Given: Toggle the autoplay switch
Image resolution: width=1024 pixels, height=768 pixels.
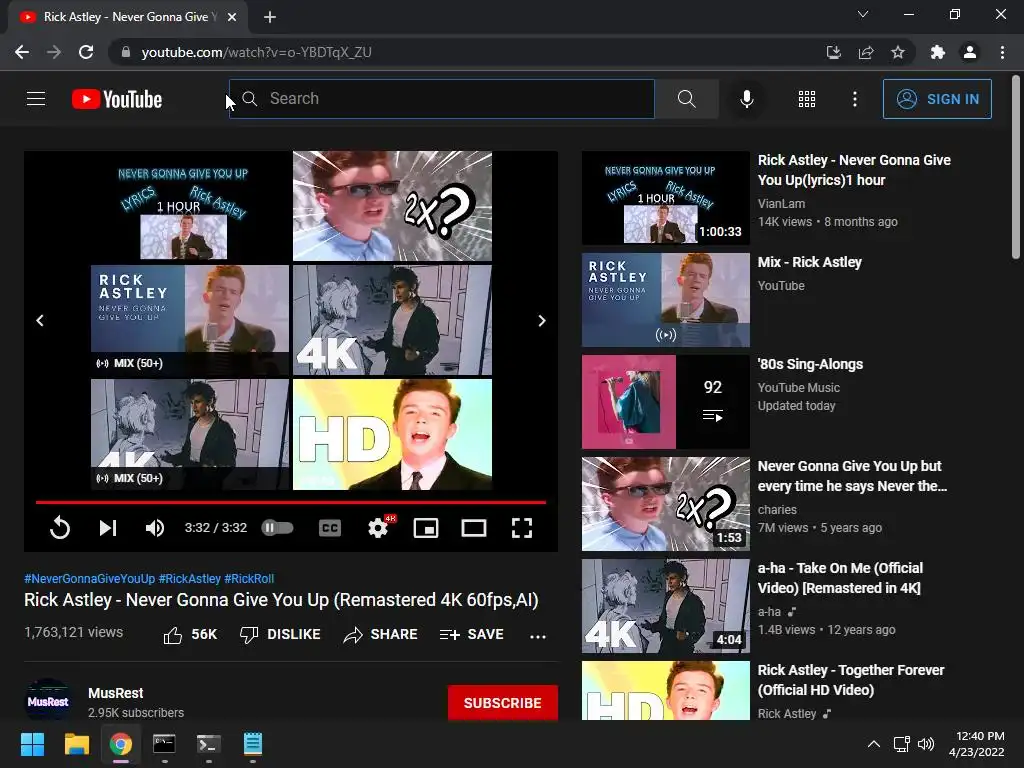Looking at the screenshot, I should click(278, 528).
